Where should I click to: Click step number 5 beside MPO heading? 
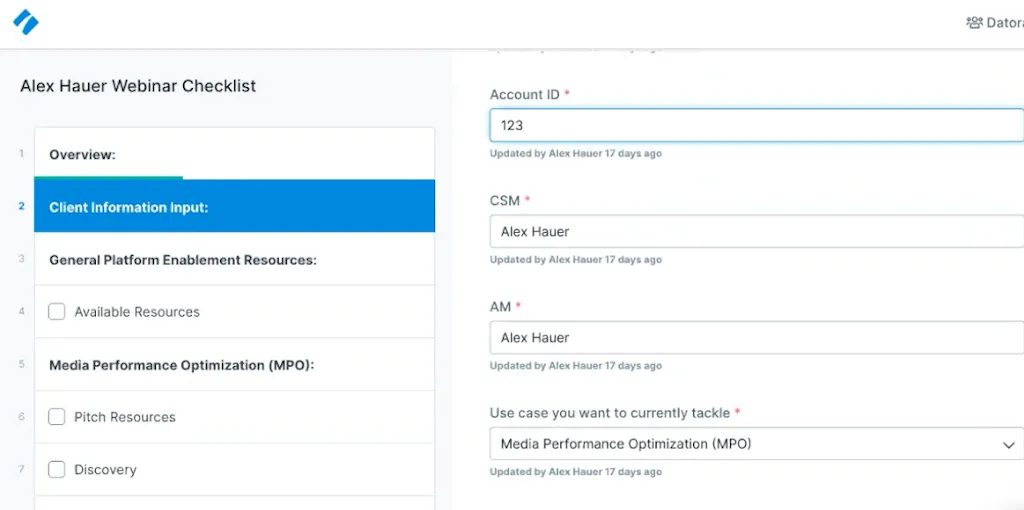point(22,364)
